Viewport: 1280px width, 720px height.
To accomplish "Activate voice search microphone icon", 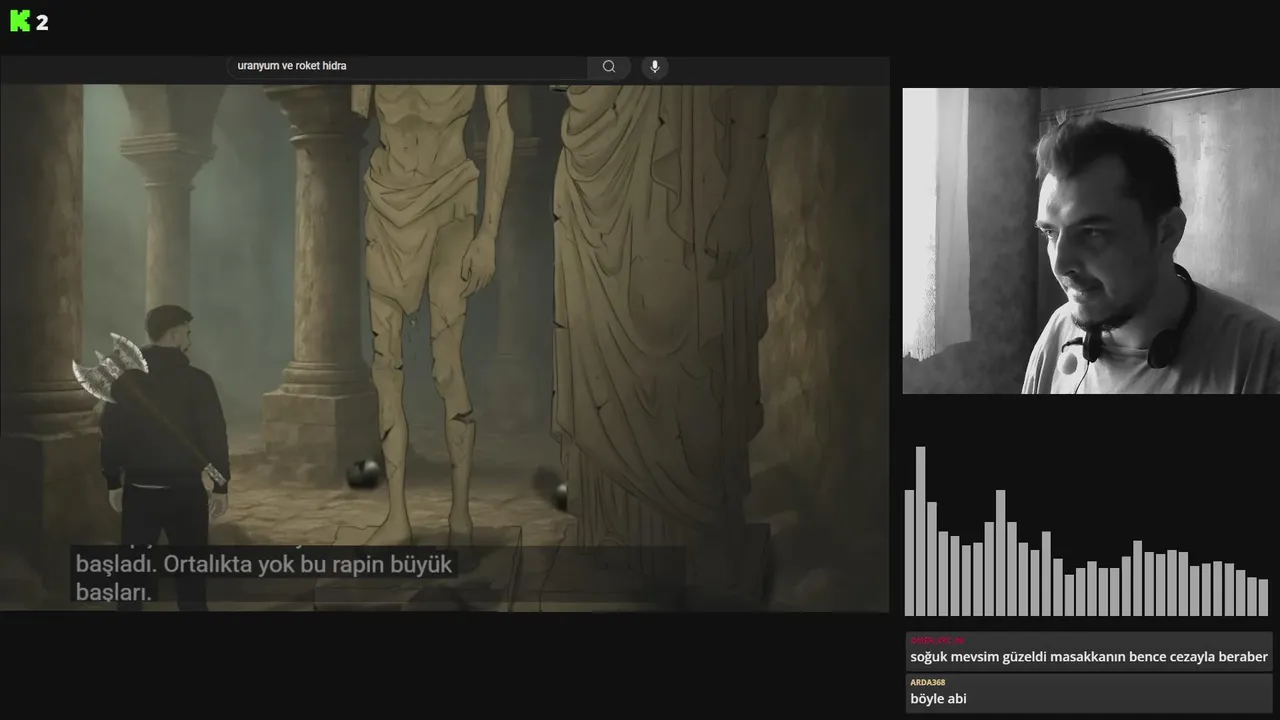I will (655, 66).
